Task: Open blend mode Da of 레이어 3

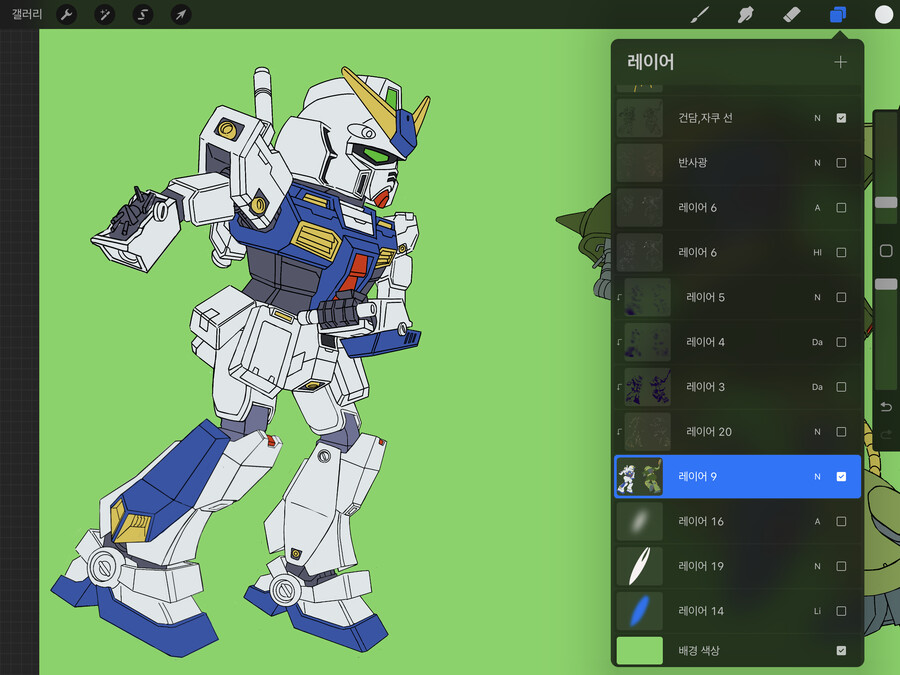Action: pyautogui.click(x=817, y=387)
